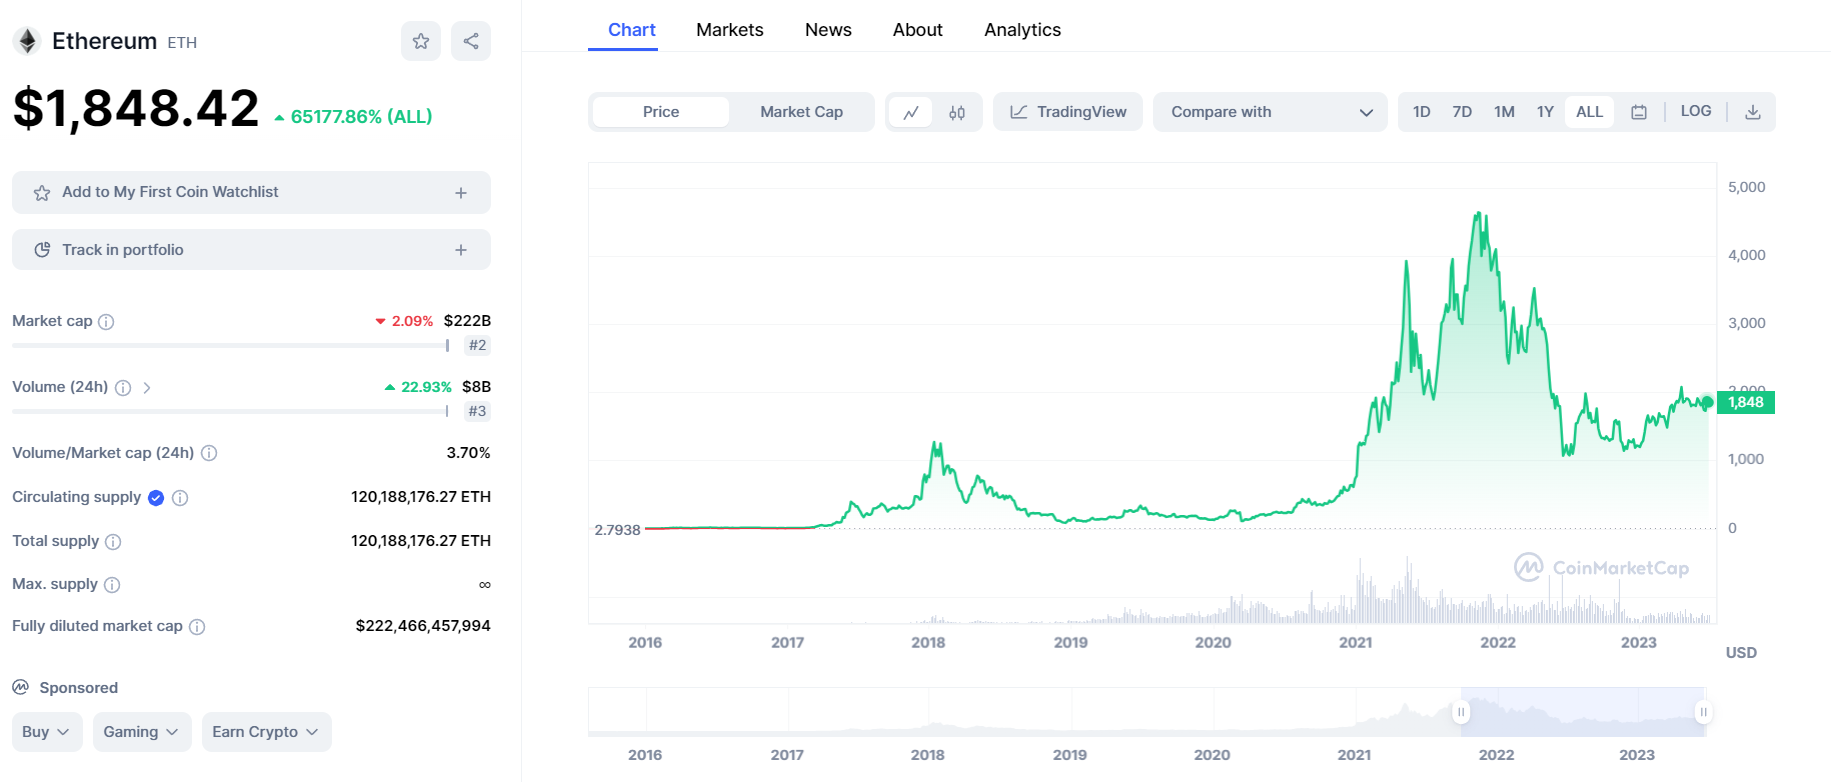Open Compare with dropdown
This screenshot has height=782, width=1831.
point(1270,112)
